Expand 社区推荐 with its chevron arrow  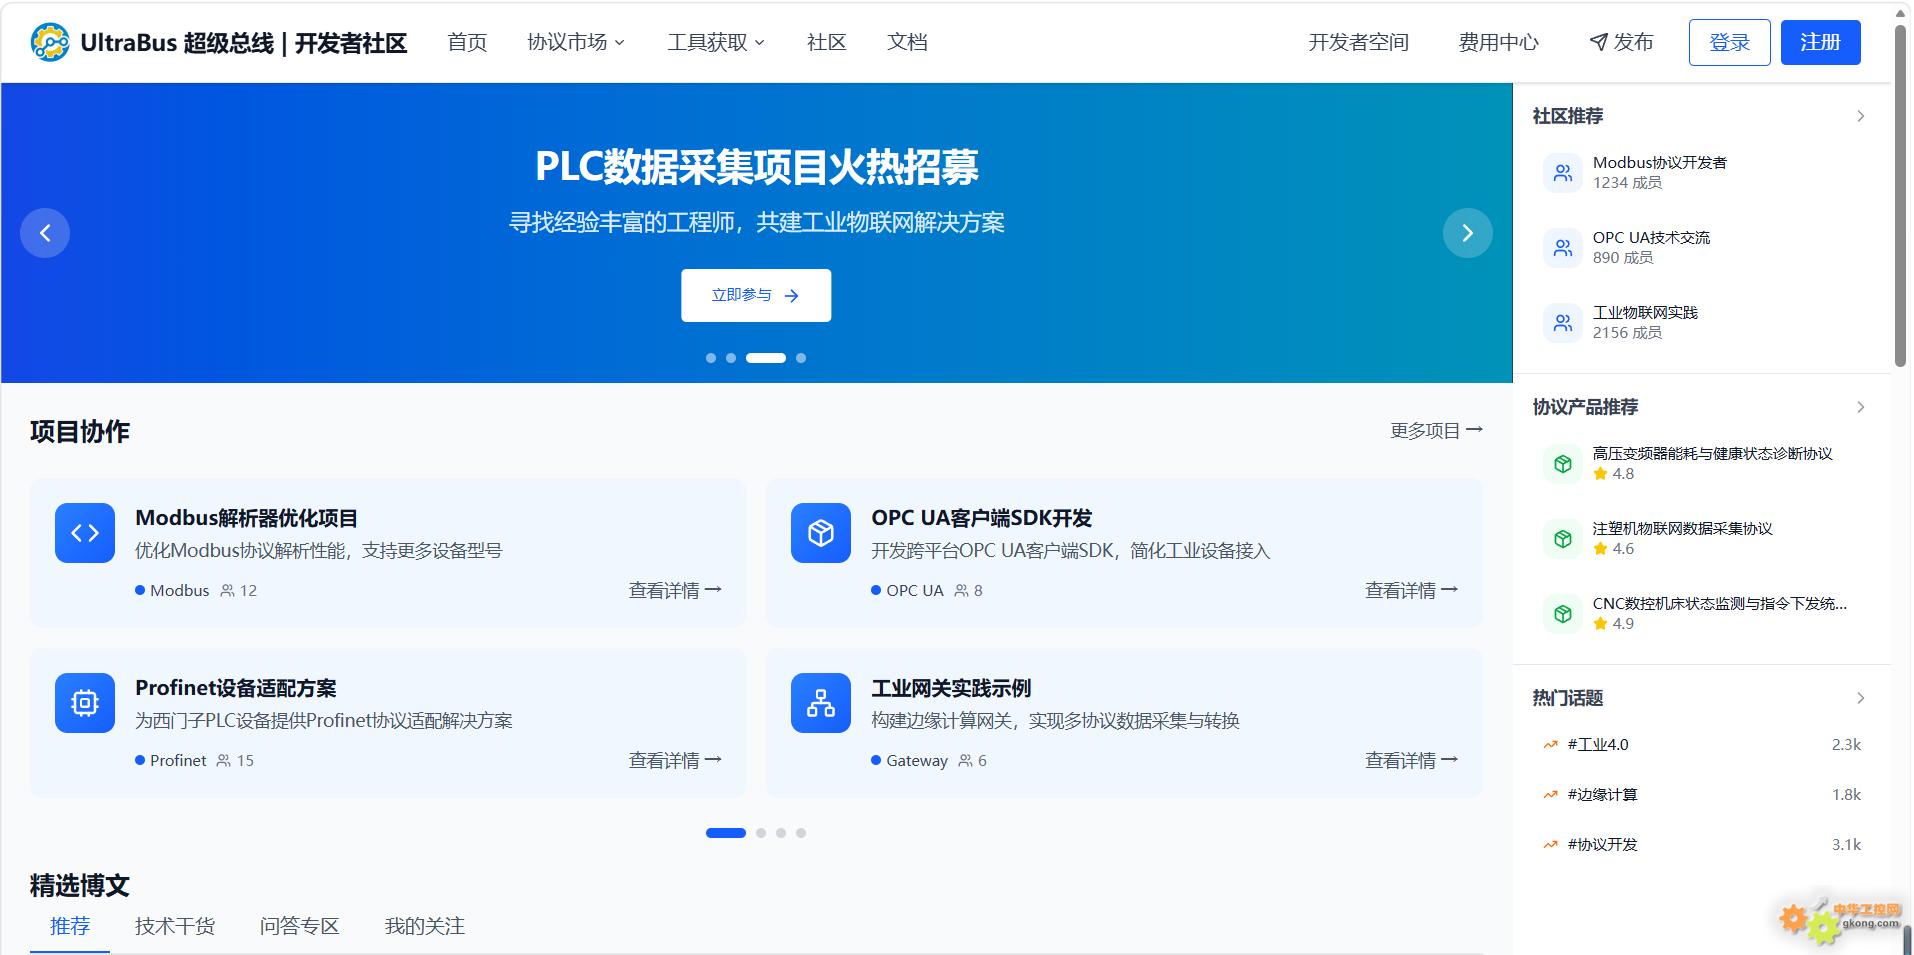1861,116
